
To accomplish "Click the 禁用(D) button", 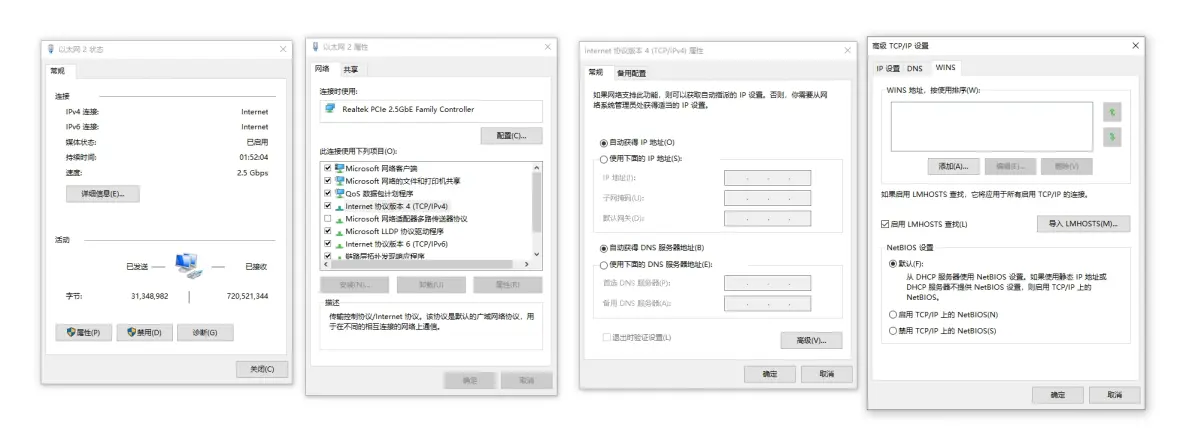I will pos(144,332).
